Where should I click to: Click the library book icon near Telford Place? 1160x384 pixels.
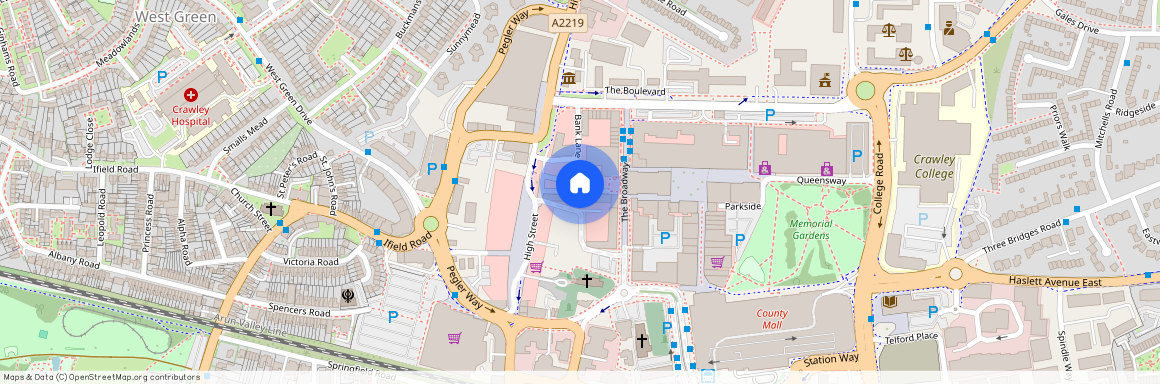890,302
